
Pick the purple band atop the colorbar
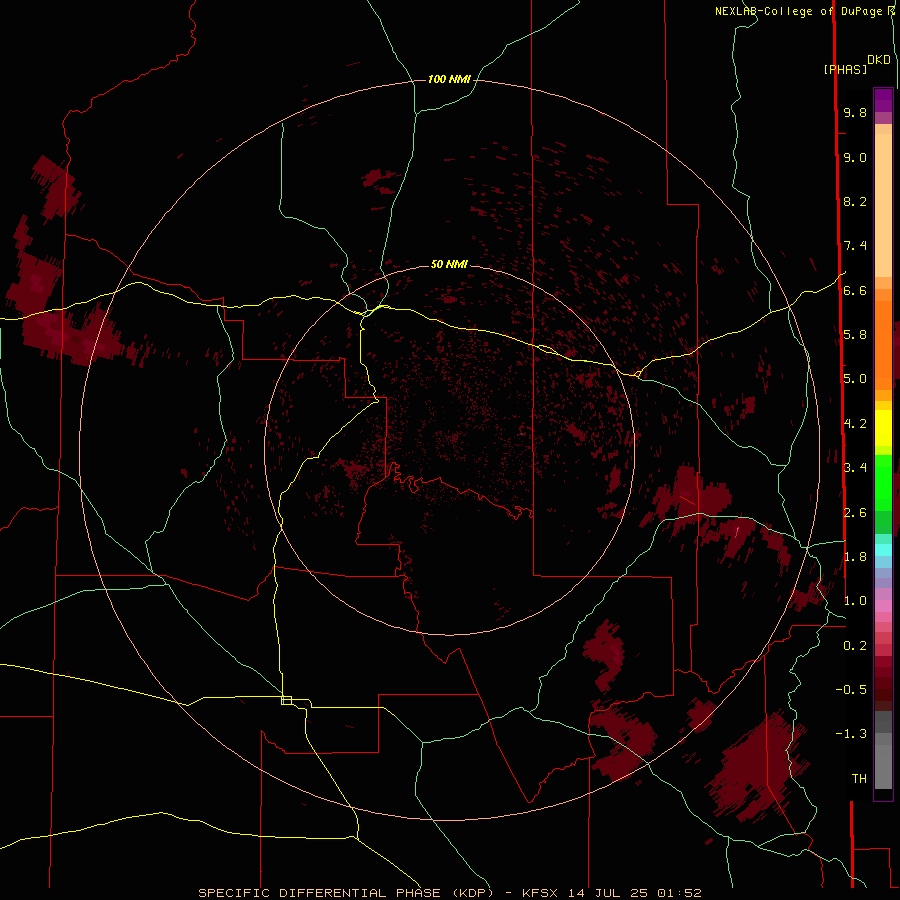pos(883,100)
